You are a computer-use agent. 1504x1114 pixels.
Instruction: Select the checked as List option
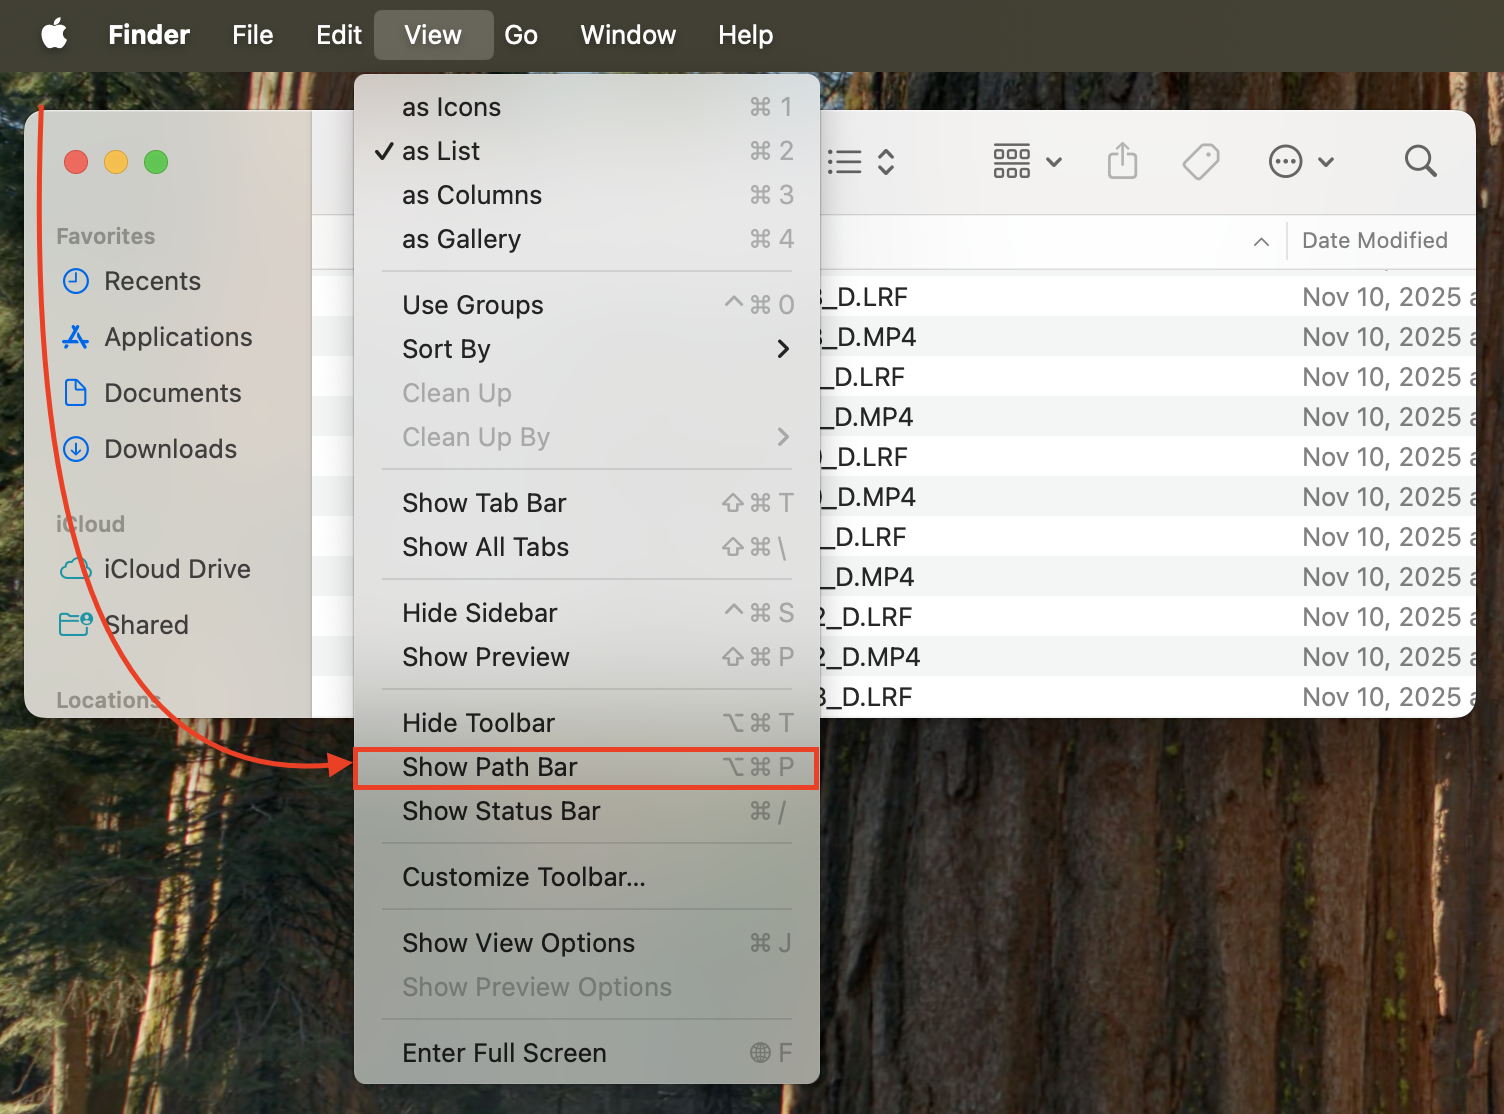(x=587, y=151)
